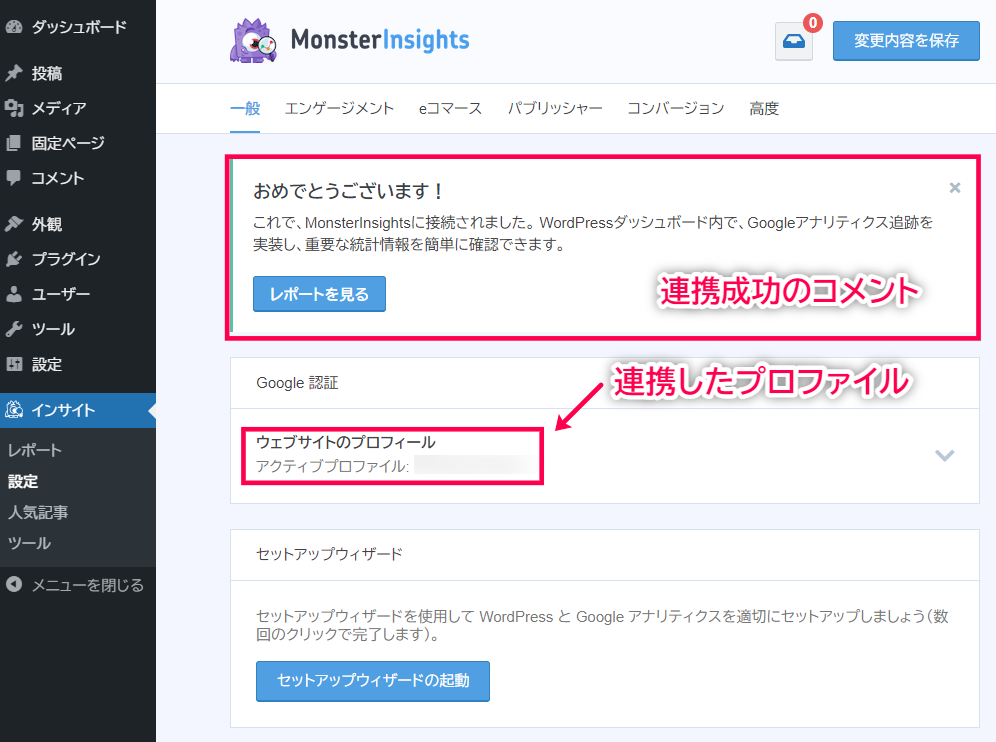Click the MonsterInsights wordmark text
Image resolution: width=996 pixels, height=742 pixels.
[380, 40]
